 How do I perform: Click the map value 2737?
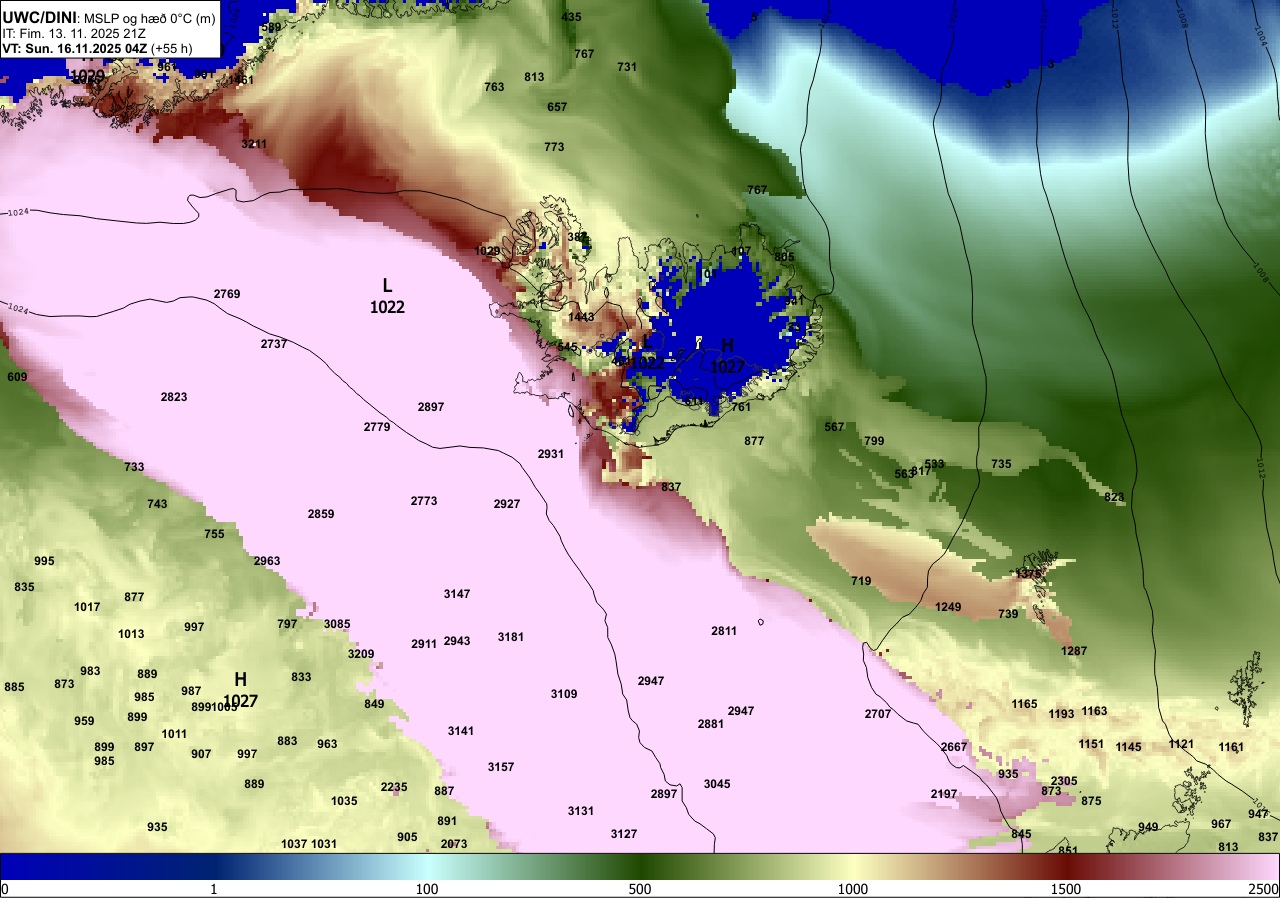[274, 344]
